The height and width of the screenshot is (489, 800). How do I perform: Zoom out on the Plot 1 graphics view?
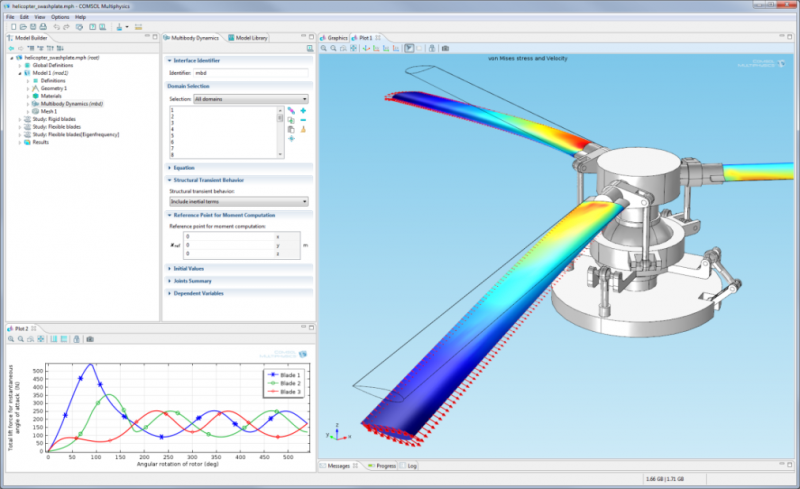333,48
